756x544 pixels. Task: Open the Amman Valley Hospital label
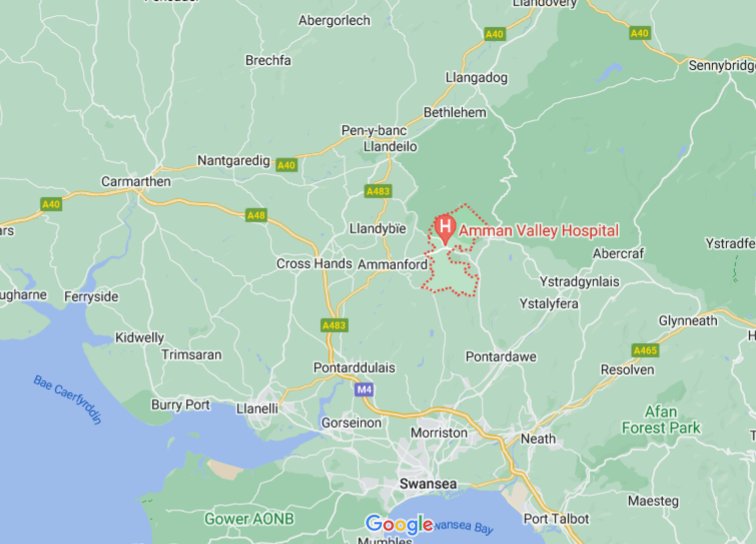(539, 231)
